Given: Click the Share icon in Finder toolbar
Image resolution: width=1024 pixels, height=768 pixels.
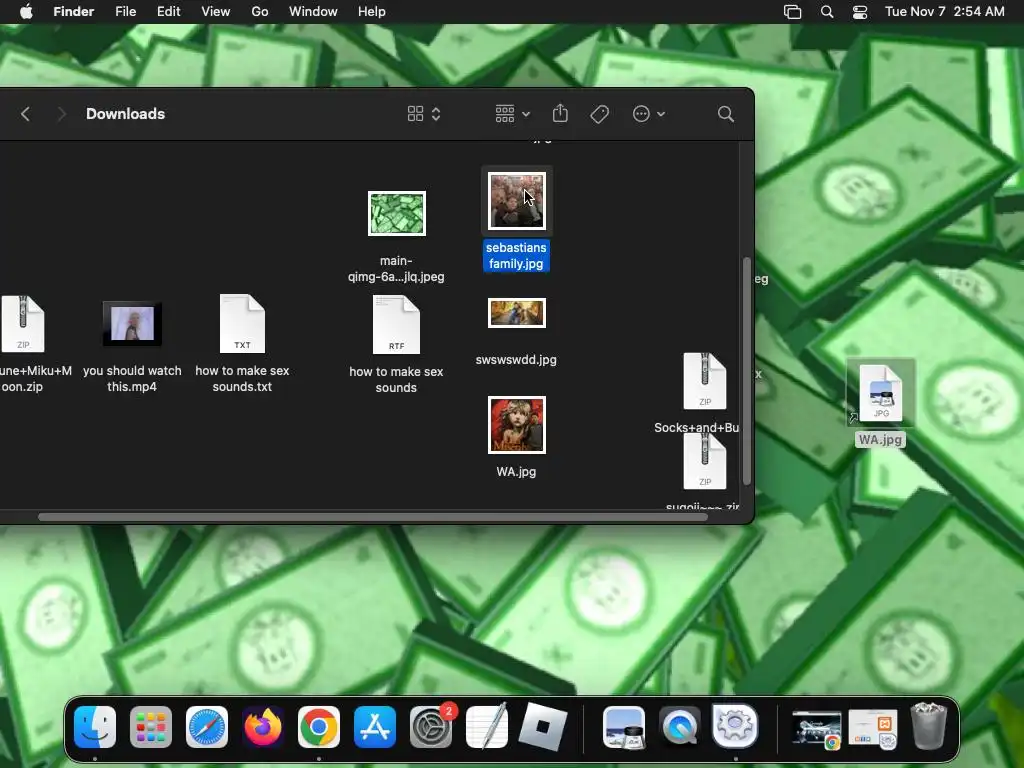Looking at the screenshot, I should (x=560, y=114).
